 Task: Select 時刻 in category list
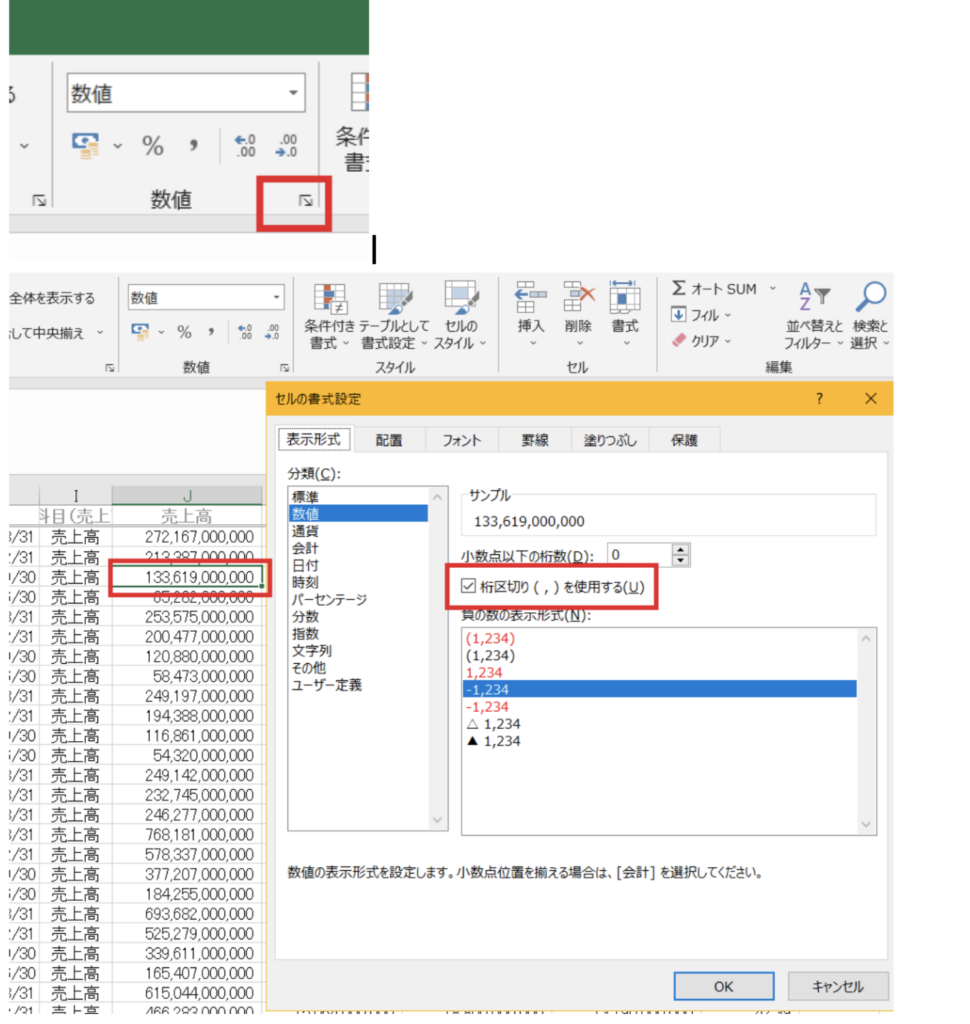[x=358, y=582]
